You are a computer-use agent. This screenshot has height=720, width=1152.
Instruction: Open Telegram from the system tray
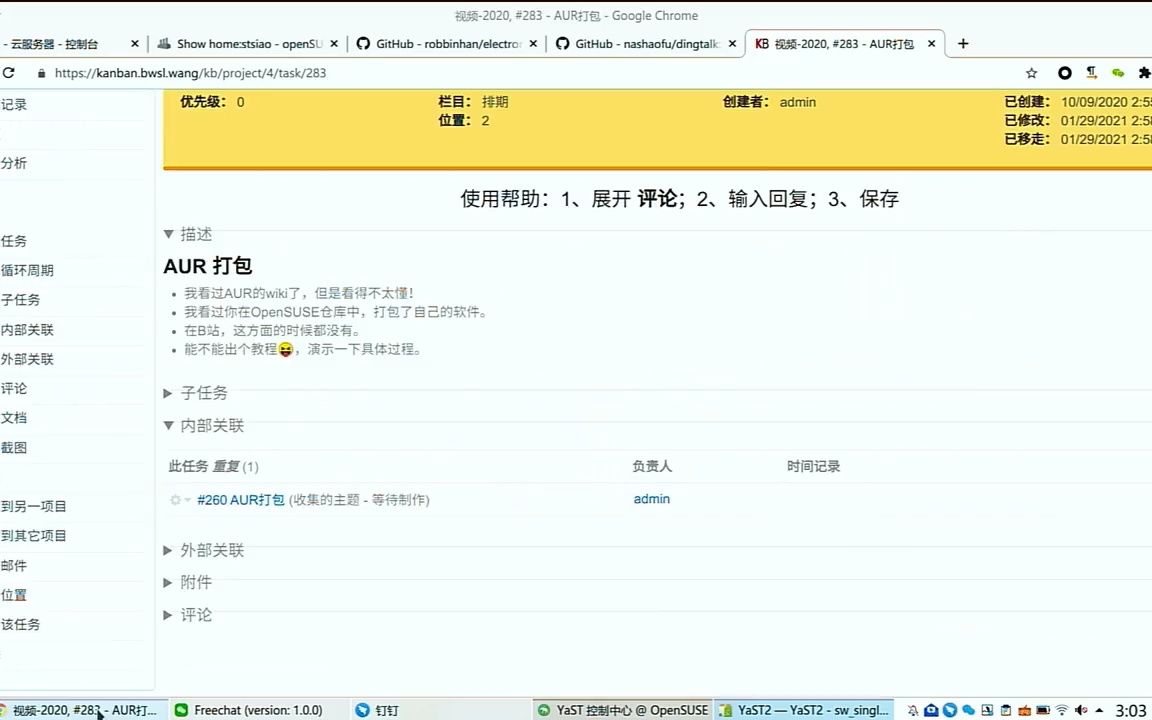point(949,710)
